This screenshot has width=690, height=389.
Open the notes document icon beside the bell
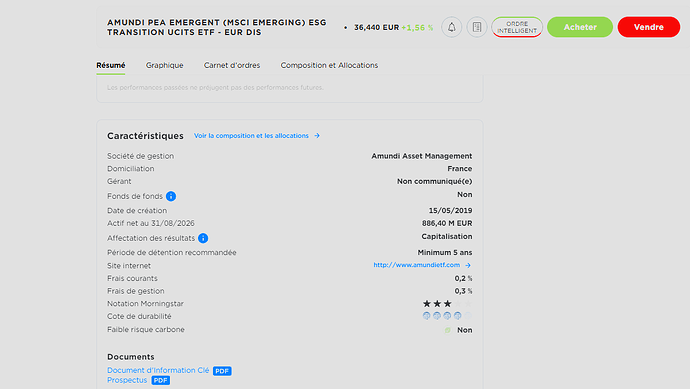(477, 27)
